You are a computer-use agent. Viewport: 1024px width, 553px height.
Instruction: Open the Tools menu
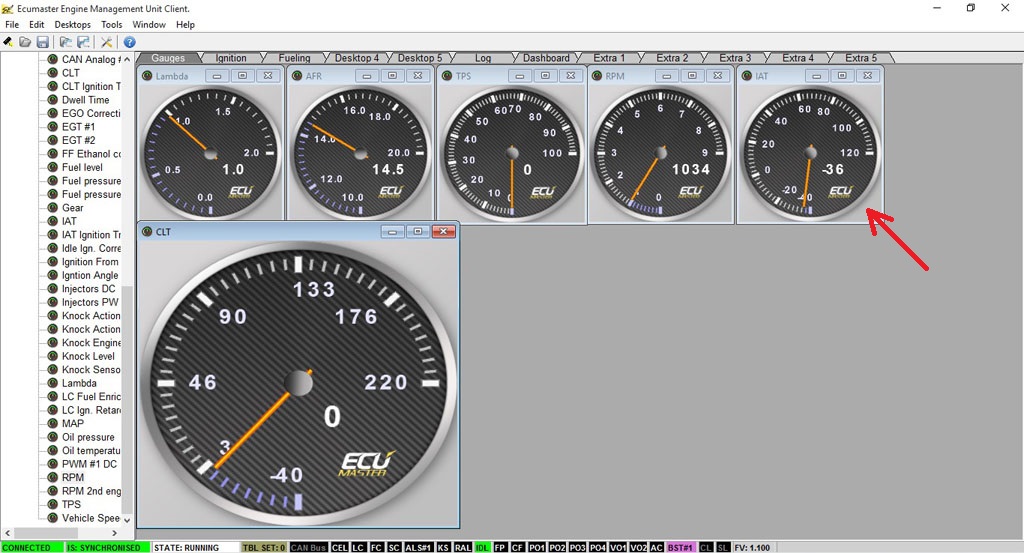click(x=112, y=24)
